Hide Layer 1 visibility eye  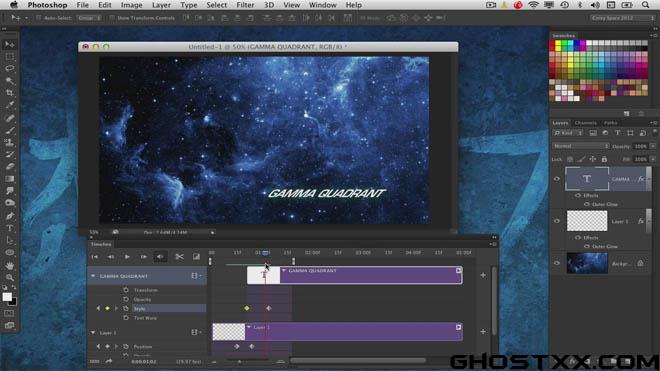pyautogui.click(x=557, y=221)
